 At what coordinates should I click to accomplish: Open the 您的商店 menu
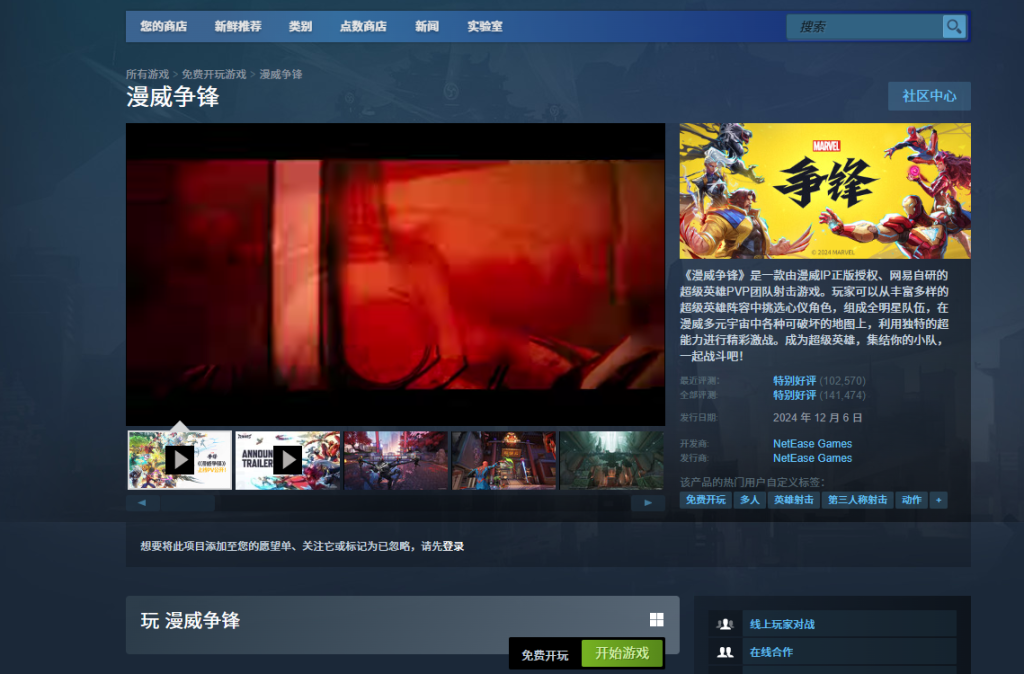click(163, 27)
